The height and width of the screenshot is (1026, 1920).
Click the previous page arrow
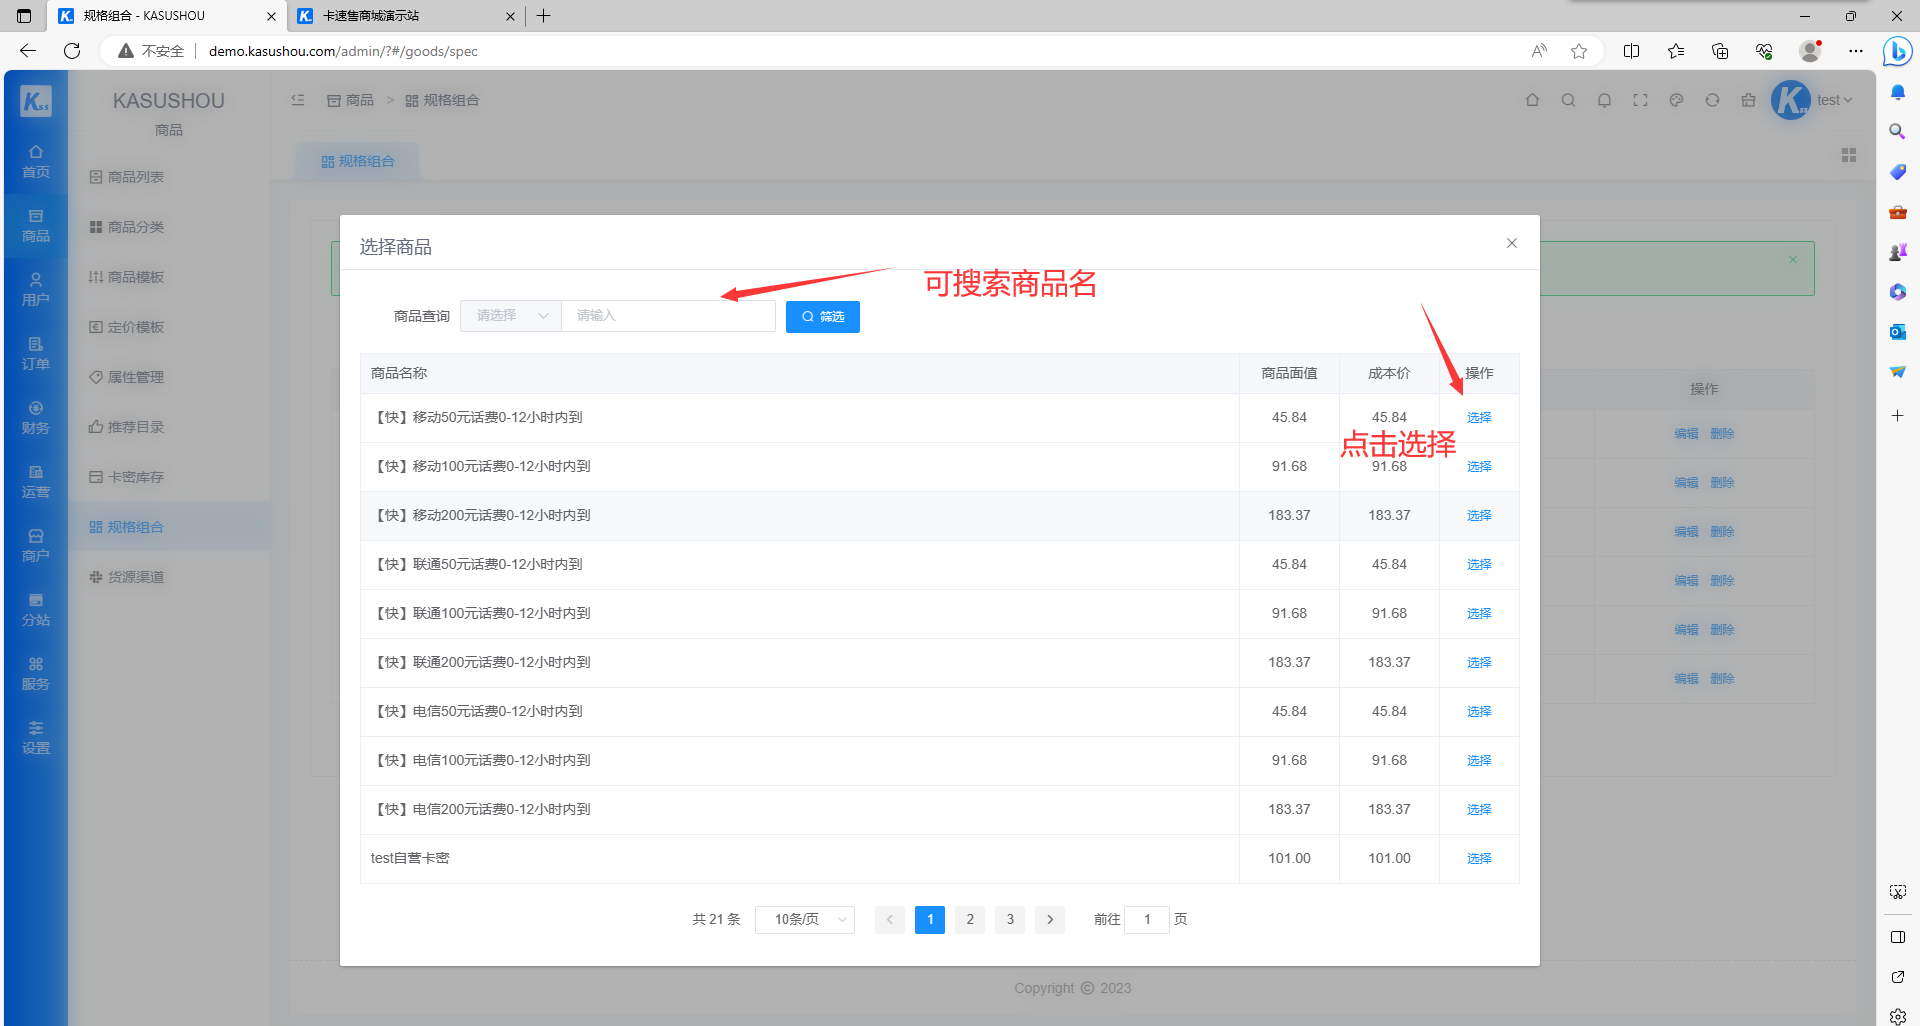(890, 919)
